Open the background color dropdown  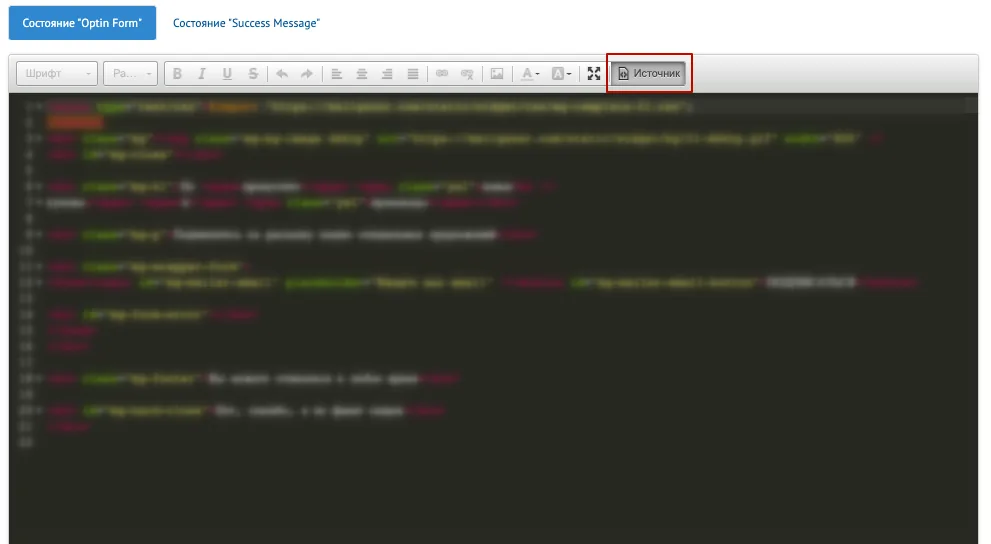(x=561, y=74)
